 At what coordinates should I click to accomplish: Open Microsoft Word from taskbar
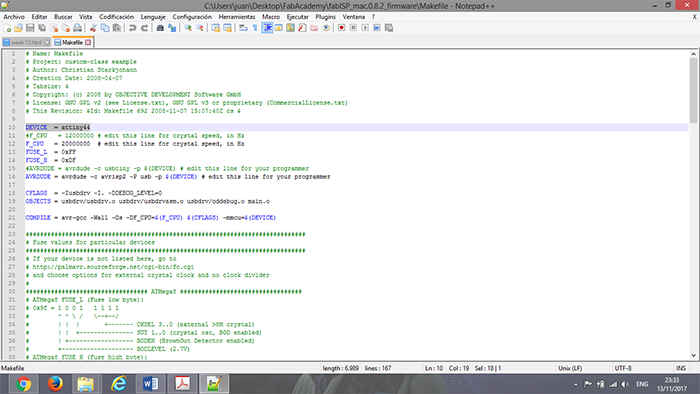point(150,384)
